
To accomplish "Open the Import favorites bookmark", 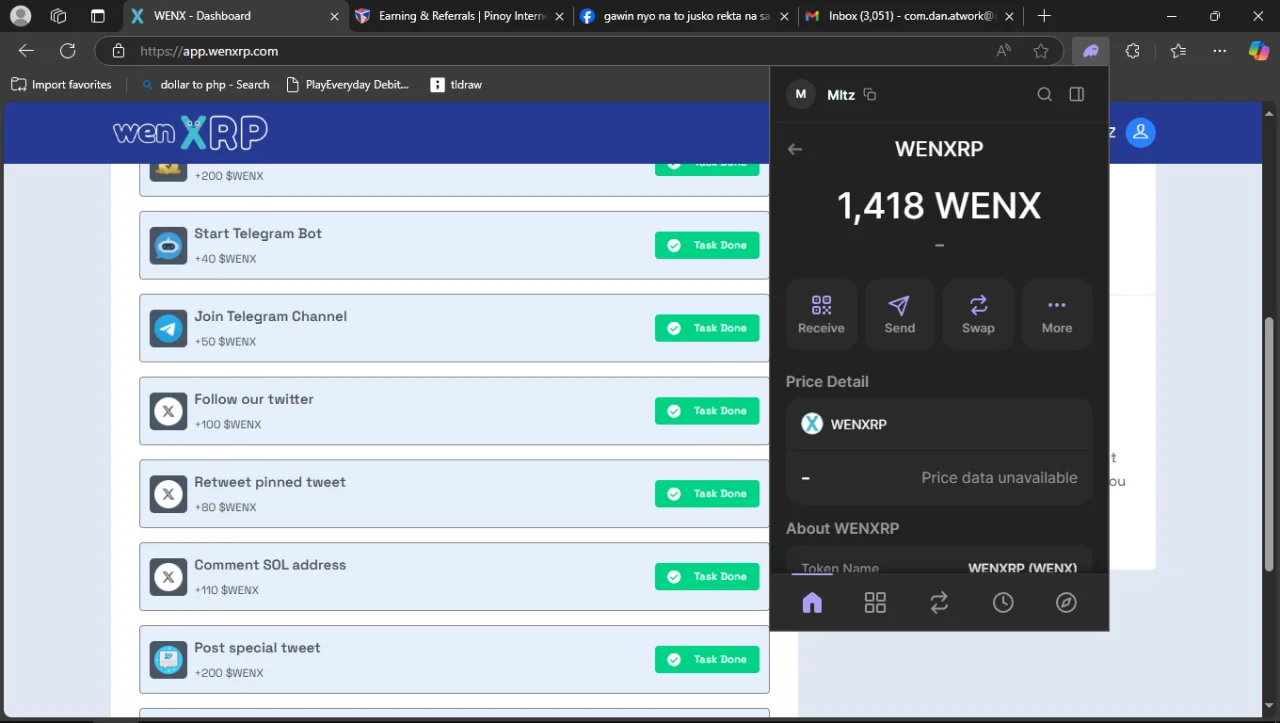I will coord(61,85).
